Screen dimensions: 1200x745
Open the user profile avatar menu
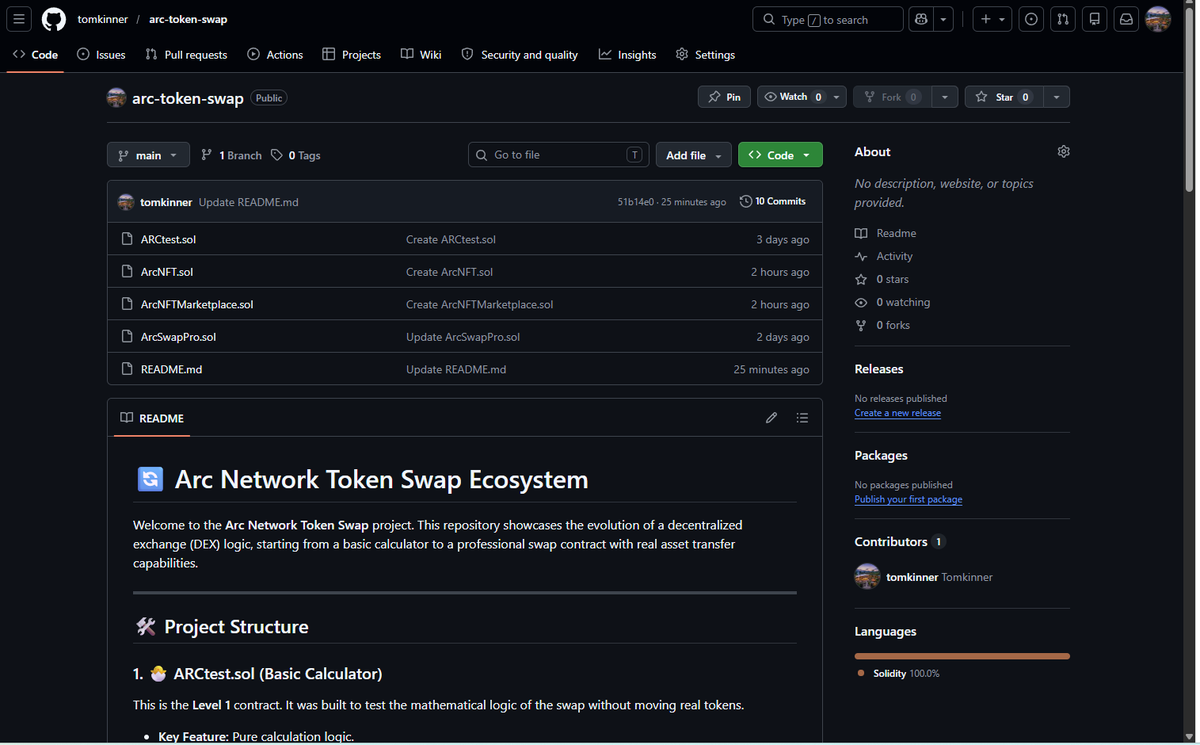coord(1158,19)
